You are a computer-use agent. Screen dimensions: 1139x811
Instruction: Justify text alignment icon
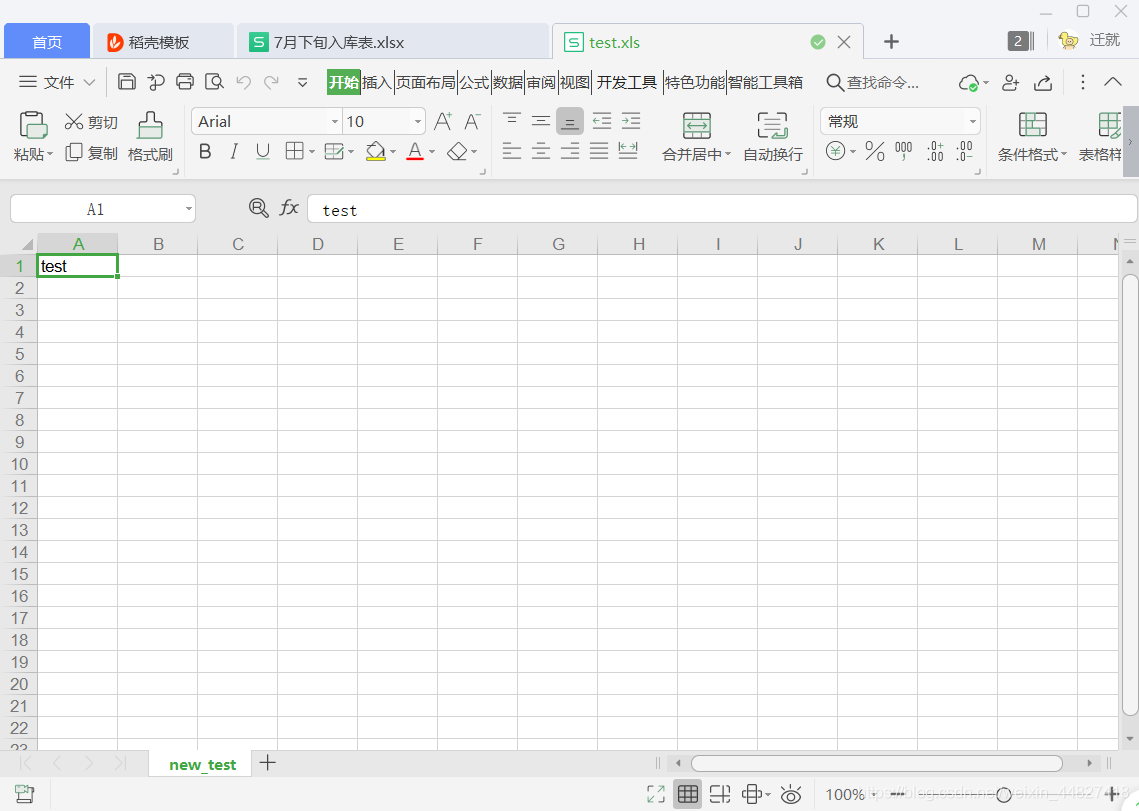click(x=599, y=151)
